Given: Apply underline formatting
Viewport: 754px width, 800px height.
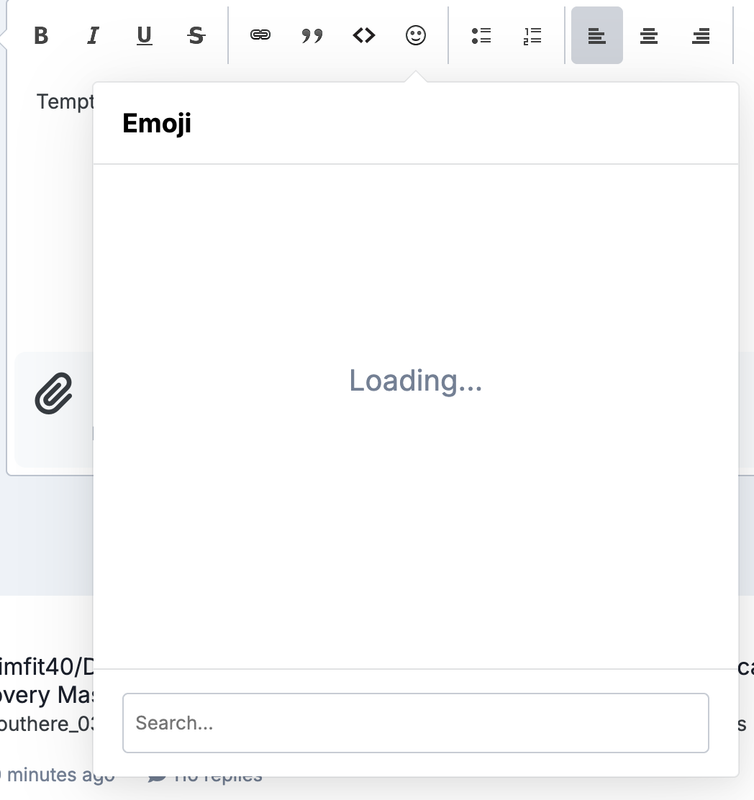Looking at the screenshot, I should click(144, 35).
